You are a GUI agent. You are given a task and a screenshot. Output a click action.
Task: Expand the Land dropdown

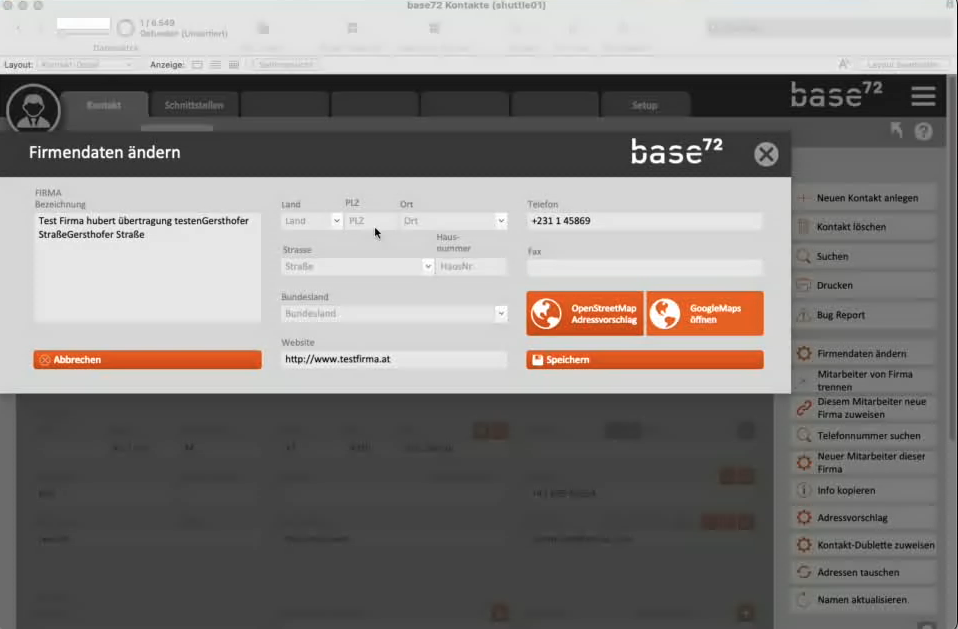pyautogui.click(x=336, y=221)
